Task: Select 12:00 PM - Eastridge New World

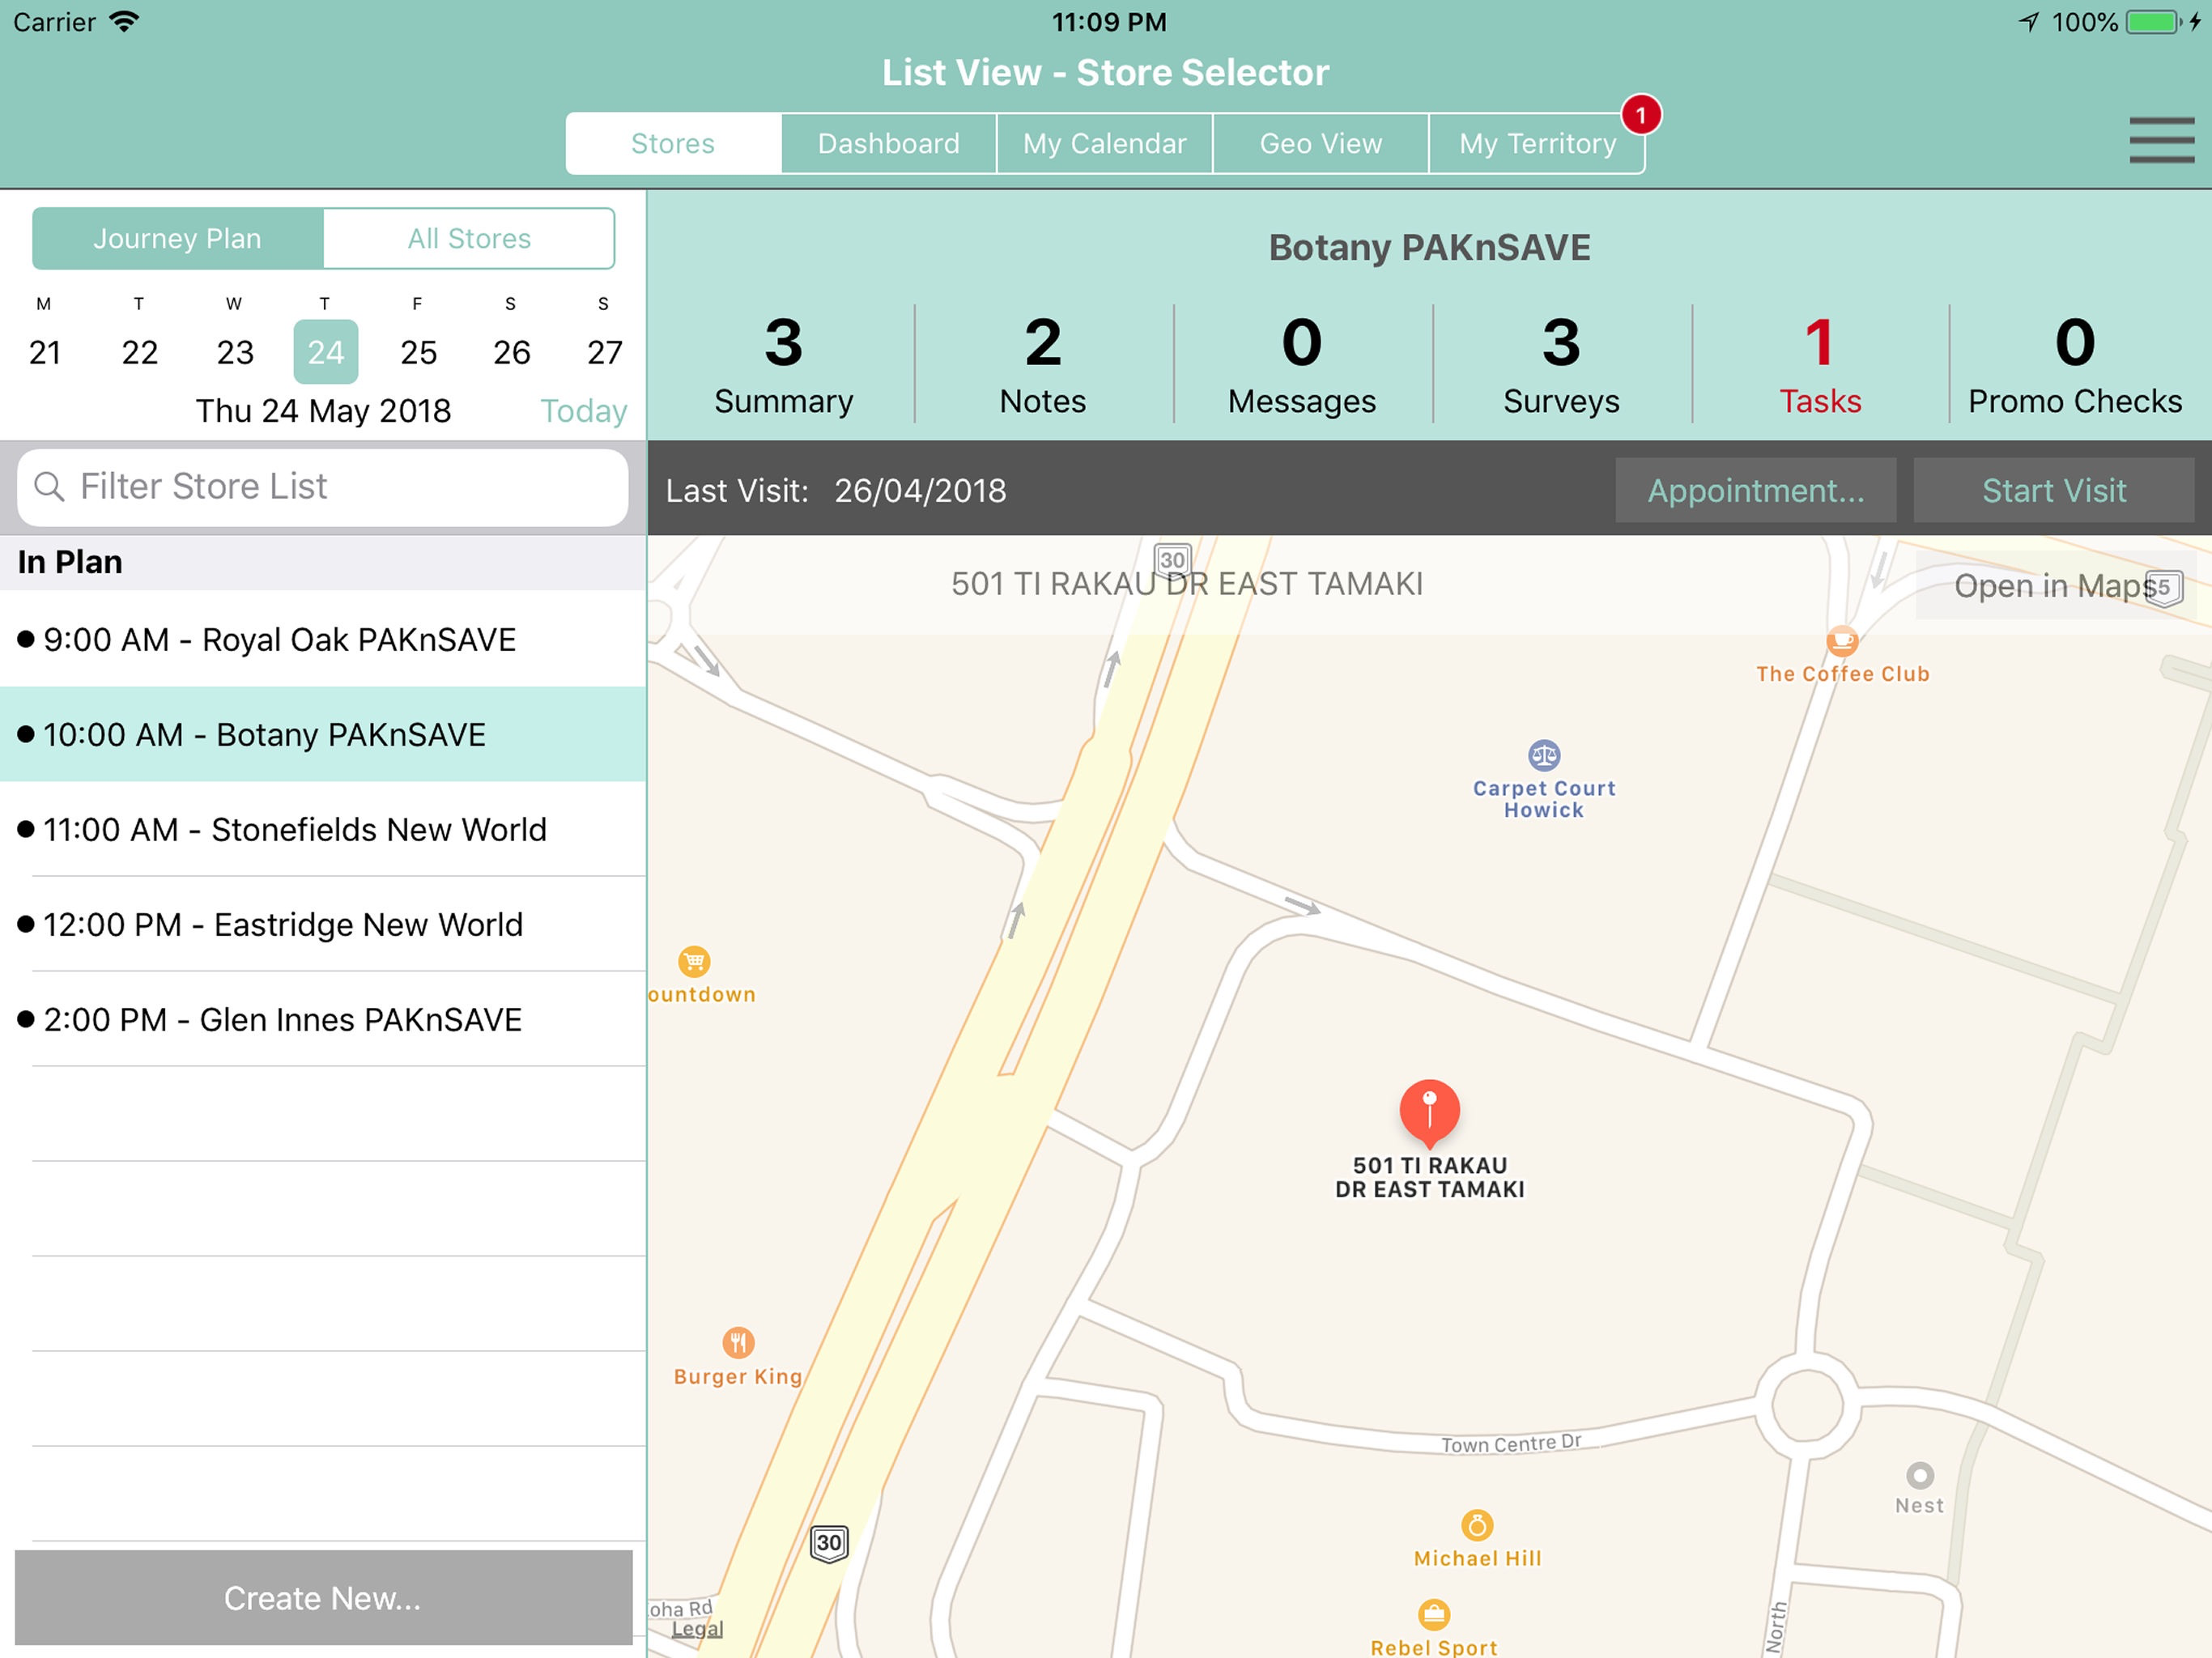Action: 323,924
